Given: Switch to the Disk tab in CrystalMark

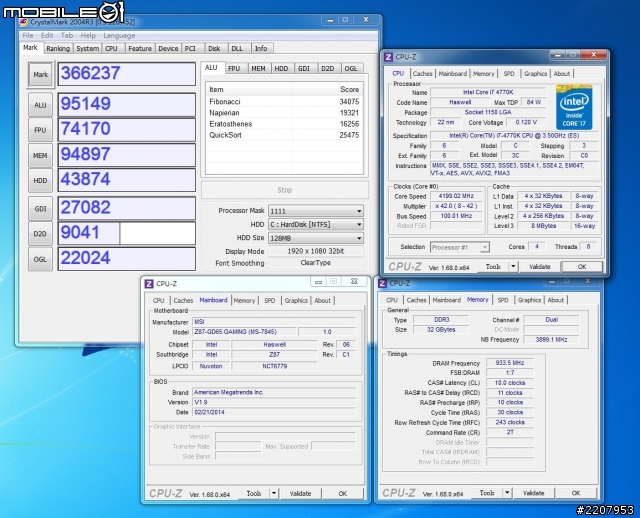Looking at the screenshot, I should point(214,49).
